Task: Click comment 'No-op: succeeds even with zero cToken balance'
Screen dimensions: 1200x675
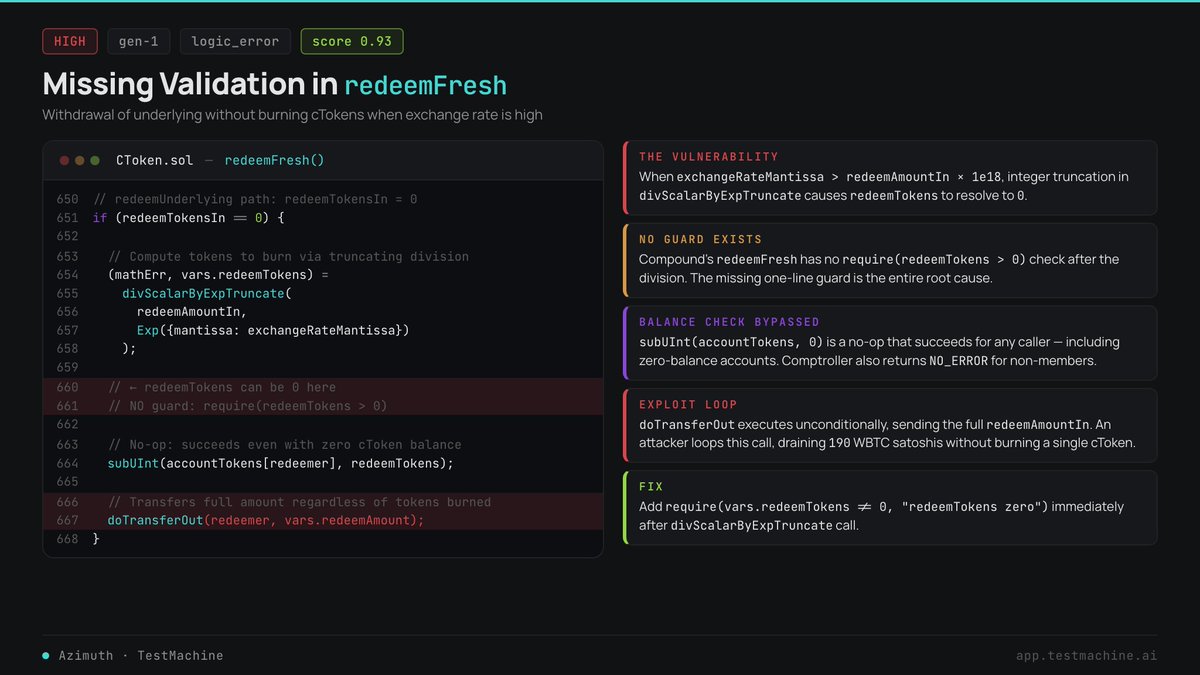Action: click(x=284, y=444)
